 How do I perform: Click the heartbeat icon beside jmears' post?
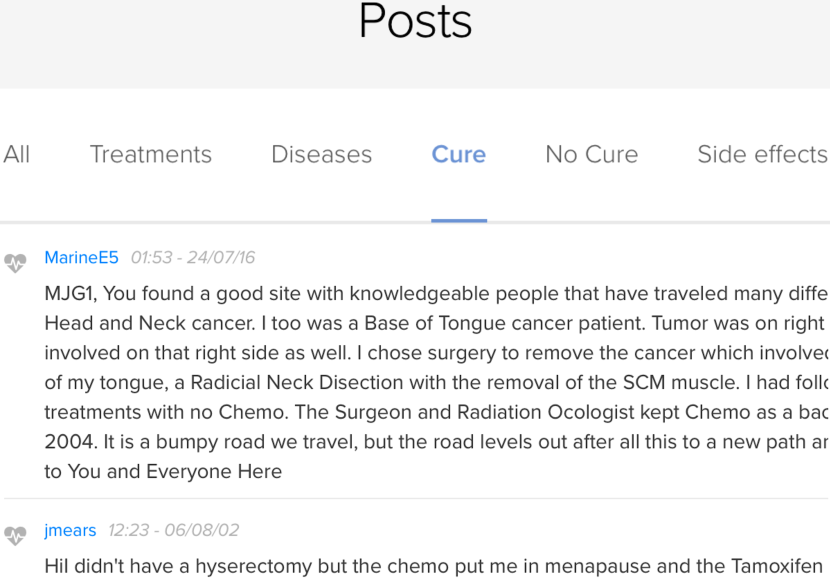(x=15, y=536)
